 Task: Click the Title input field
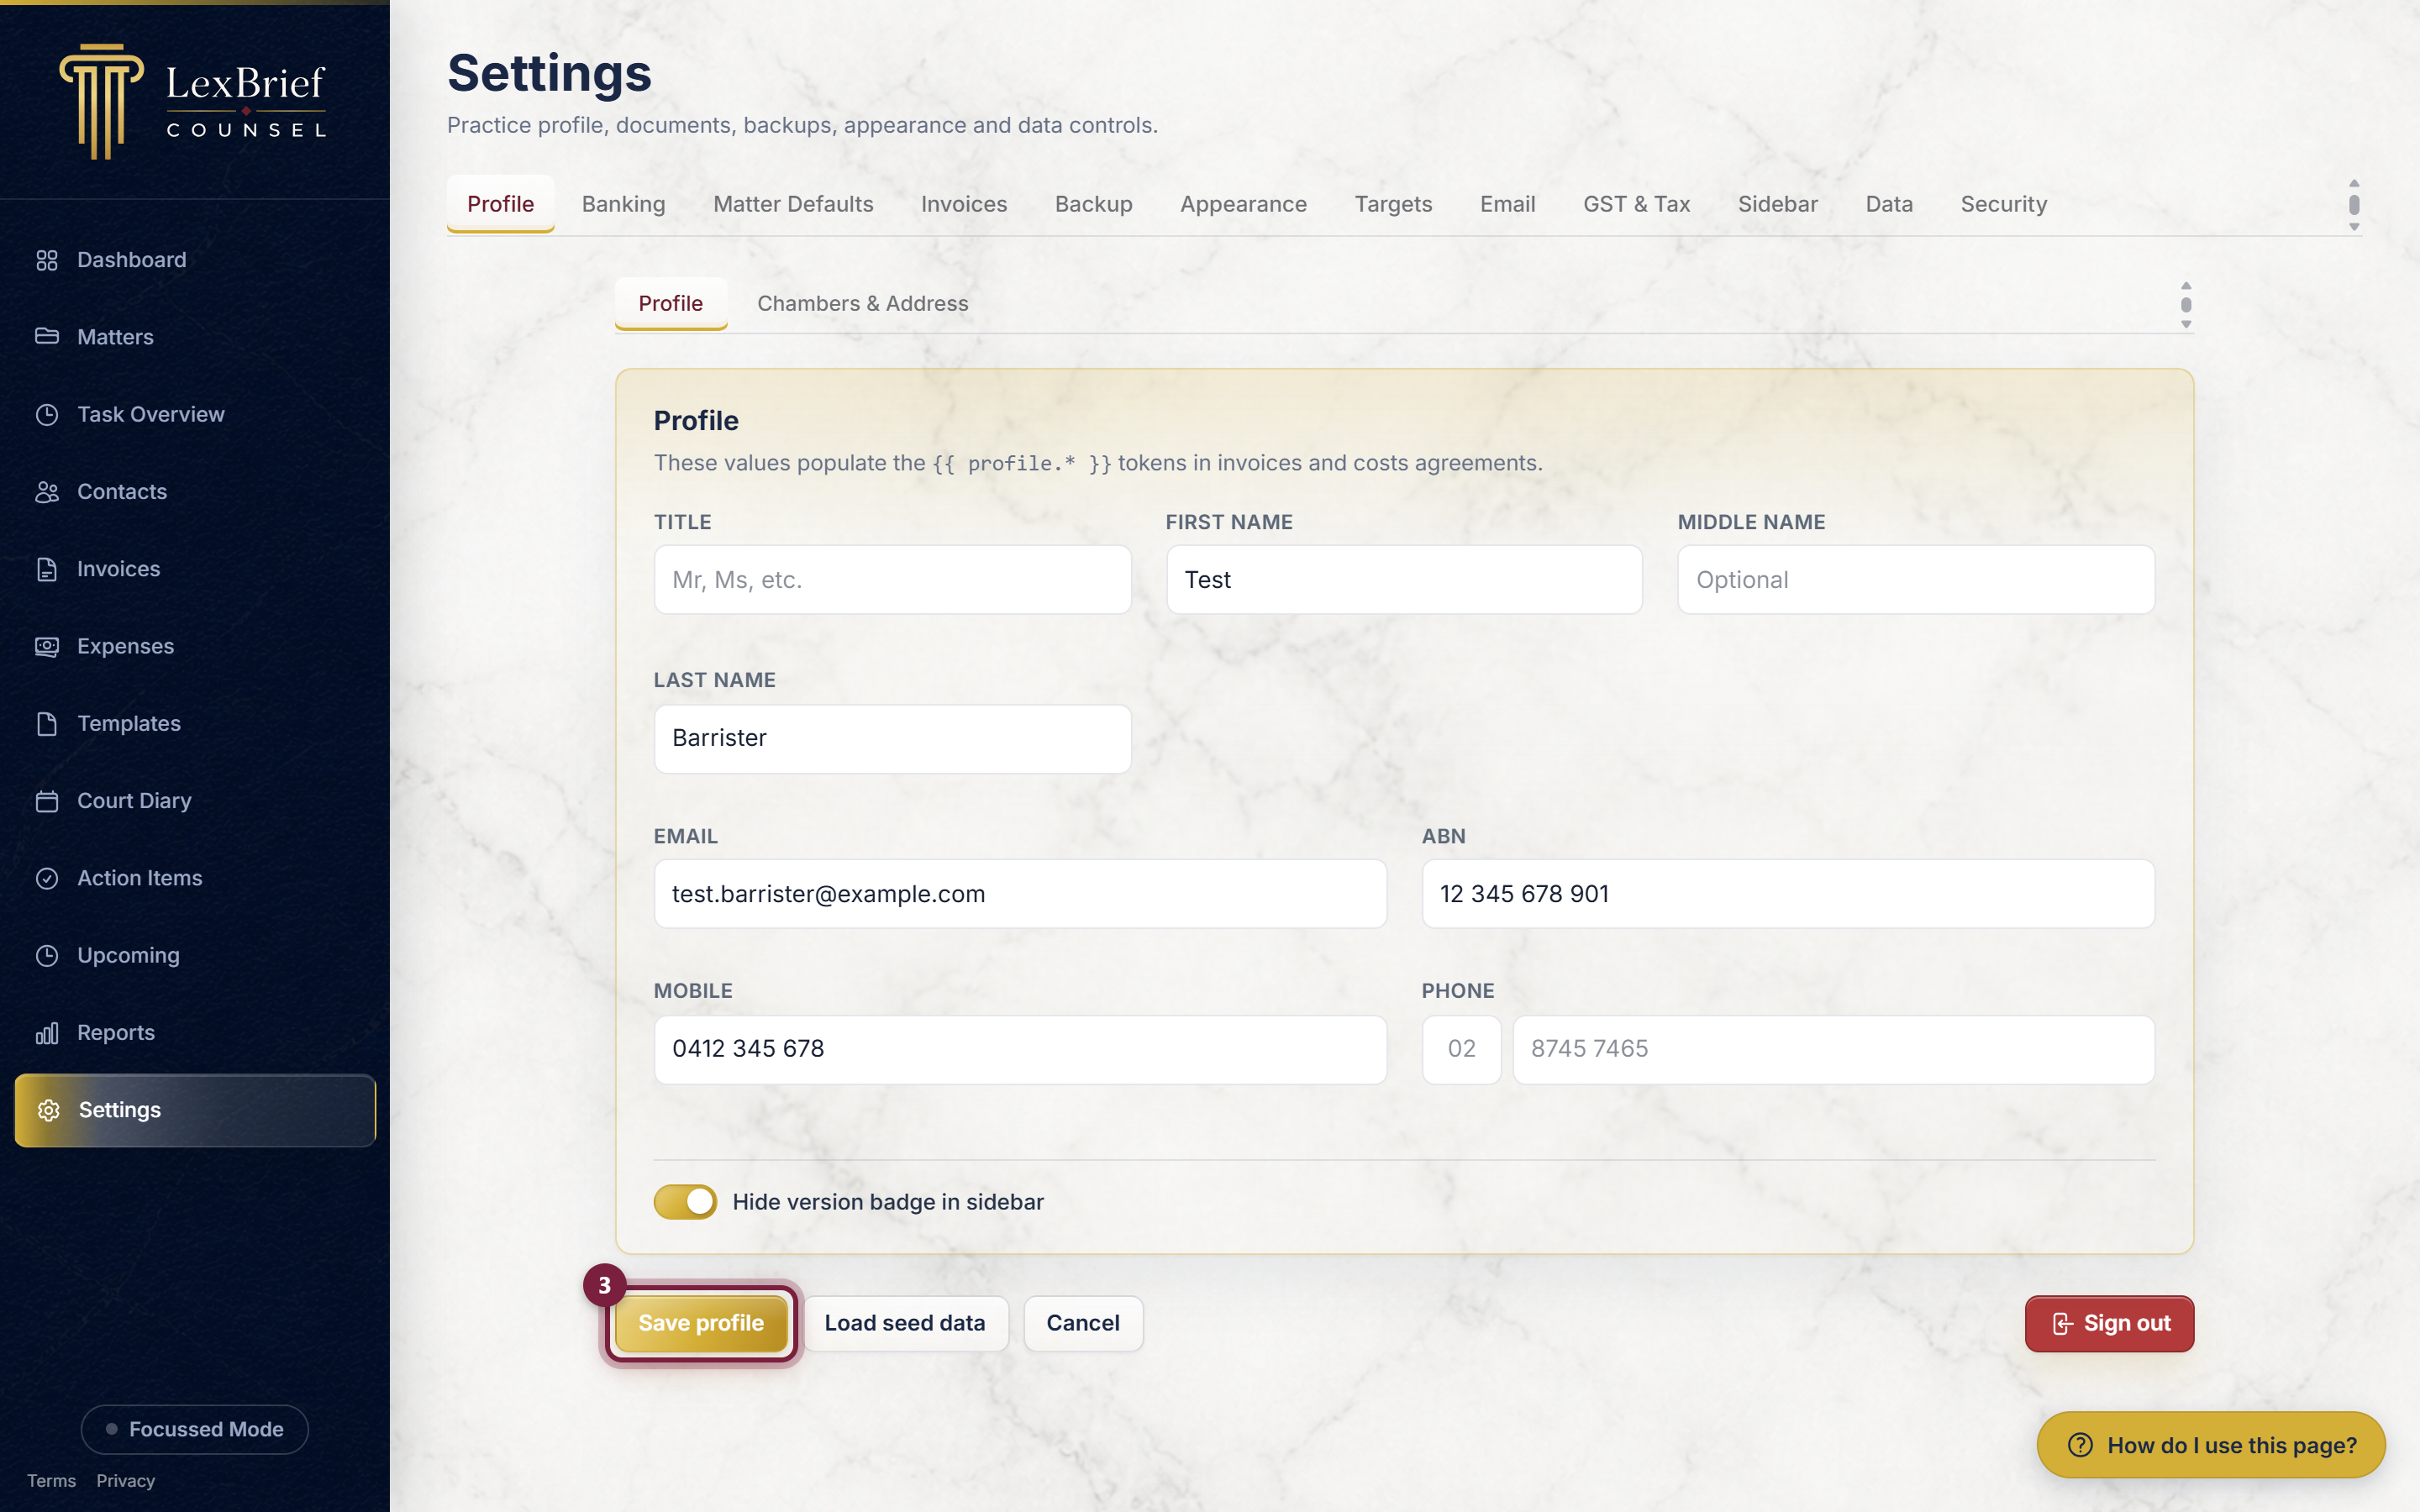tap(892, 580)
